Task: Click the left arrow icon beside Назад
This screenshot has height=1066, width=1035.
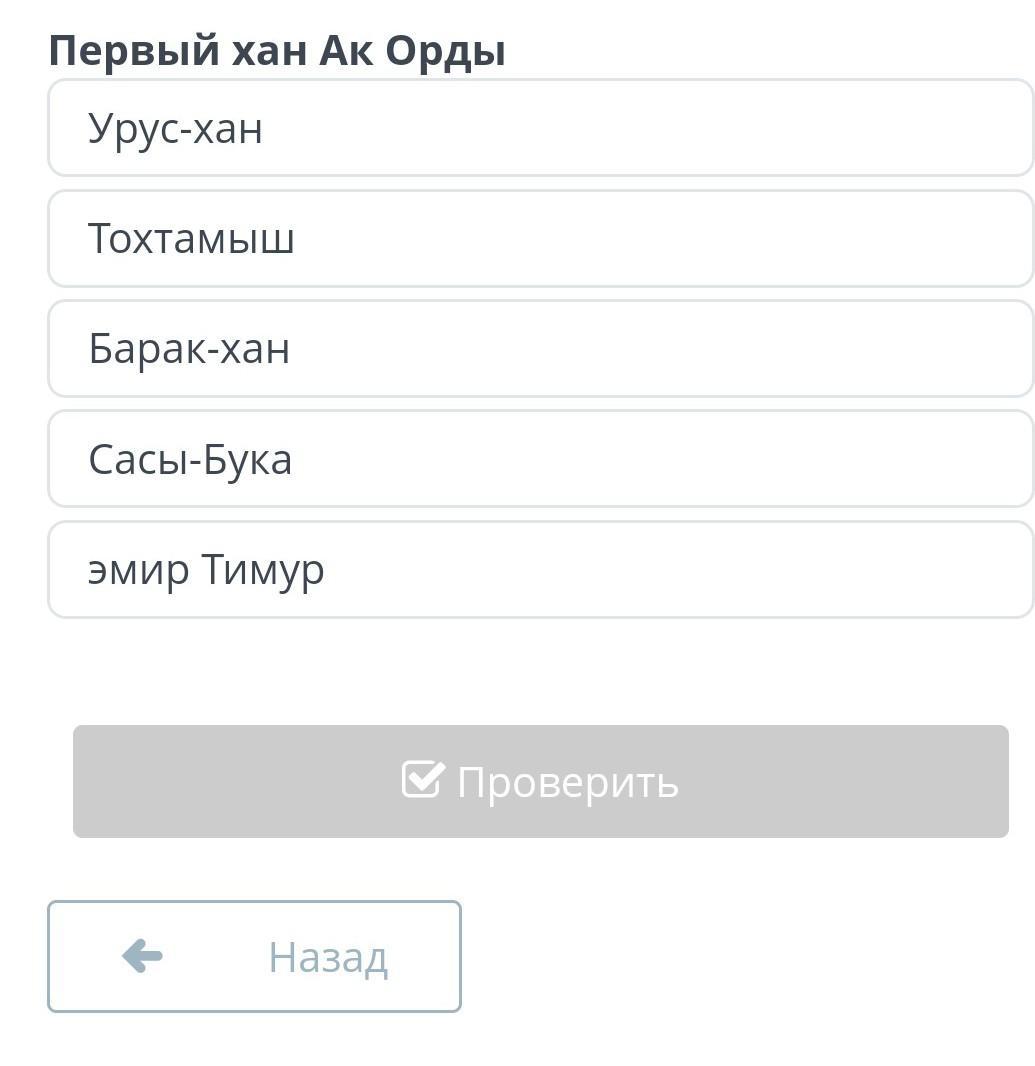Action: click(142, 956)
